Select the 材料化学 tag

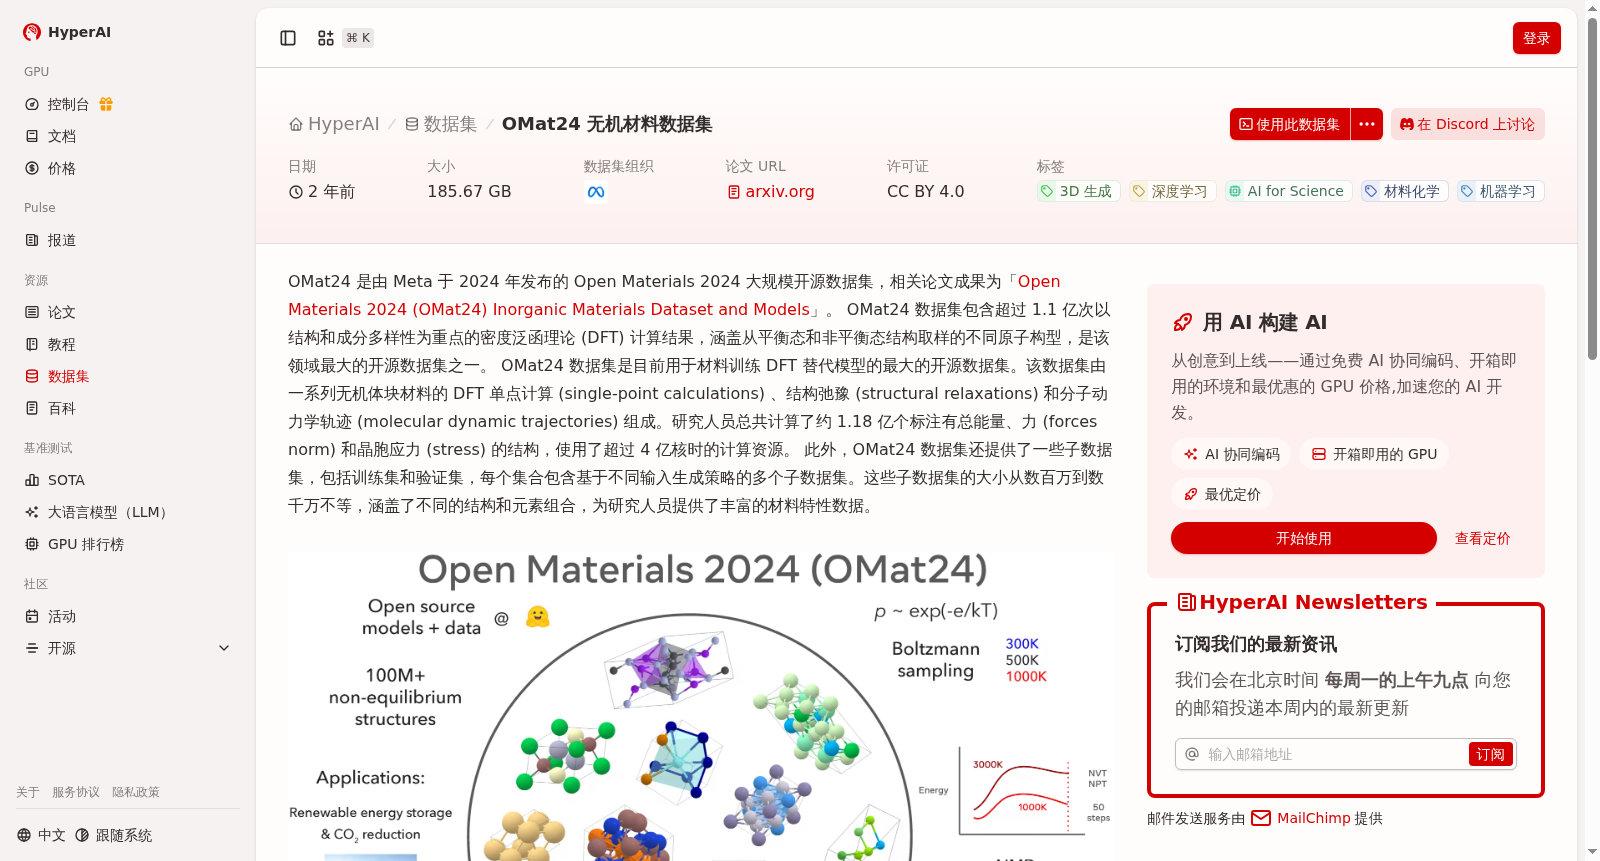[x=1404, y=191]
